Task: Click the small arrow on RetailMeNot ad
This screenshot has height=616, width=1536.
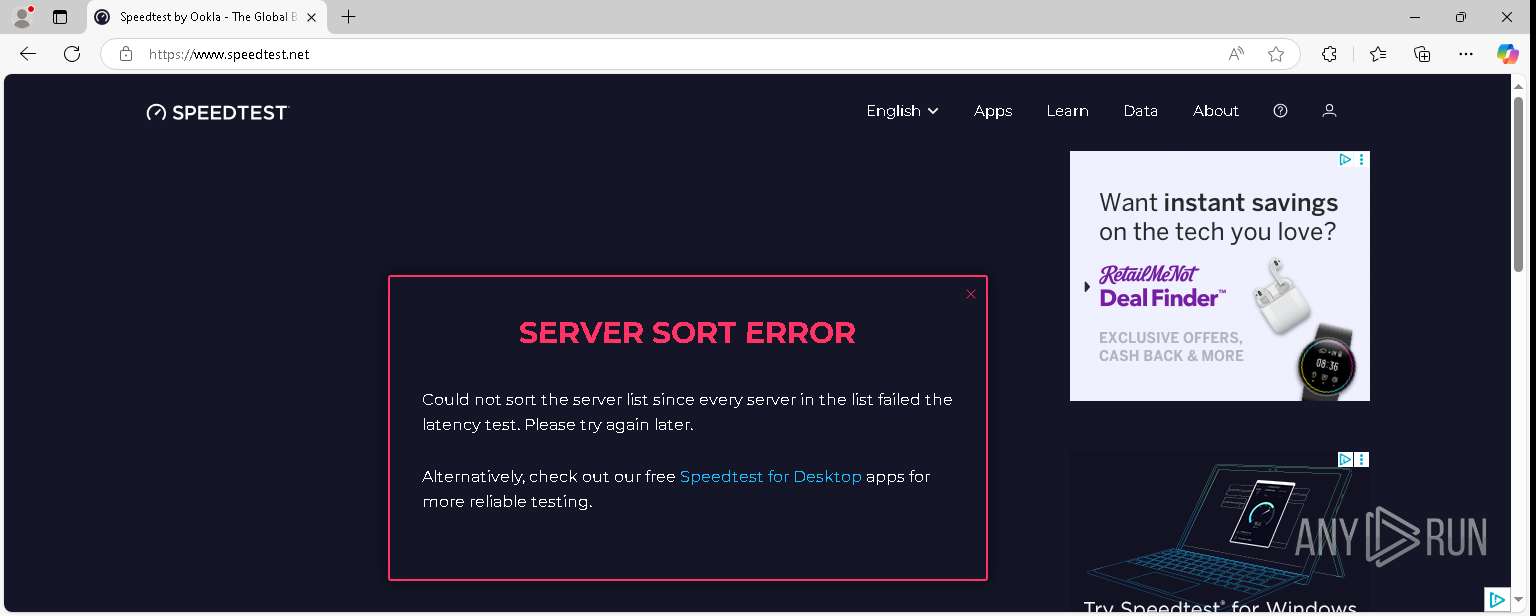Action: (x=1087, y=287)
